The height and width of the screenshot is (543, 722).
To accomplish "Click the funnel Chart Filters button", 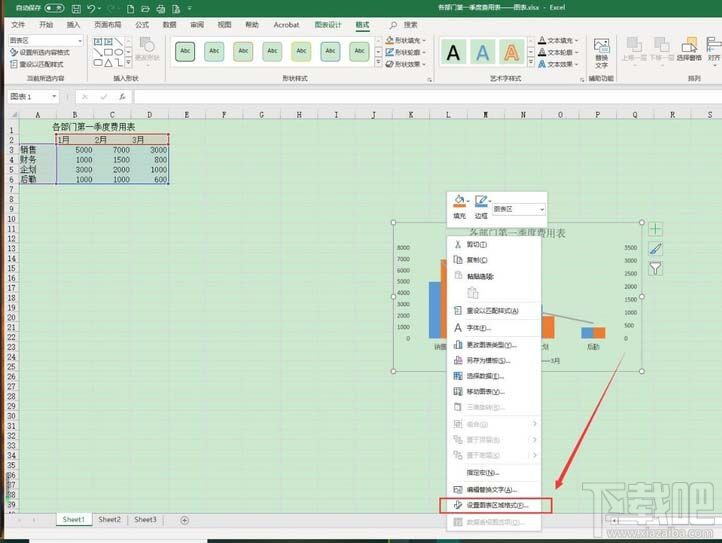I will point(655,269).
